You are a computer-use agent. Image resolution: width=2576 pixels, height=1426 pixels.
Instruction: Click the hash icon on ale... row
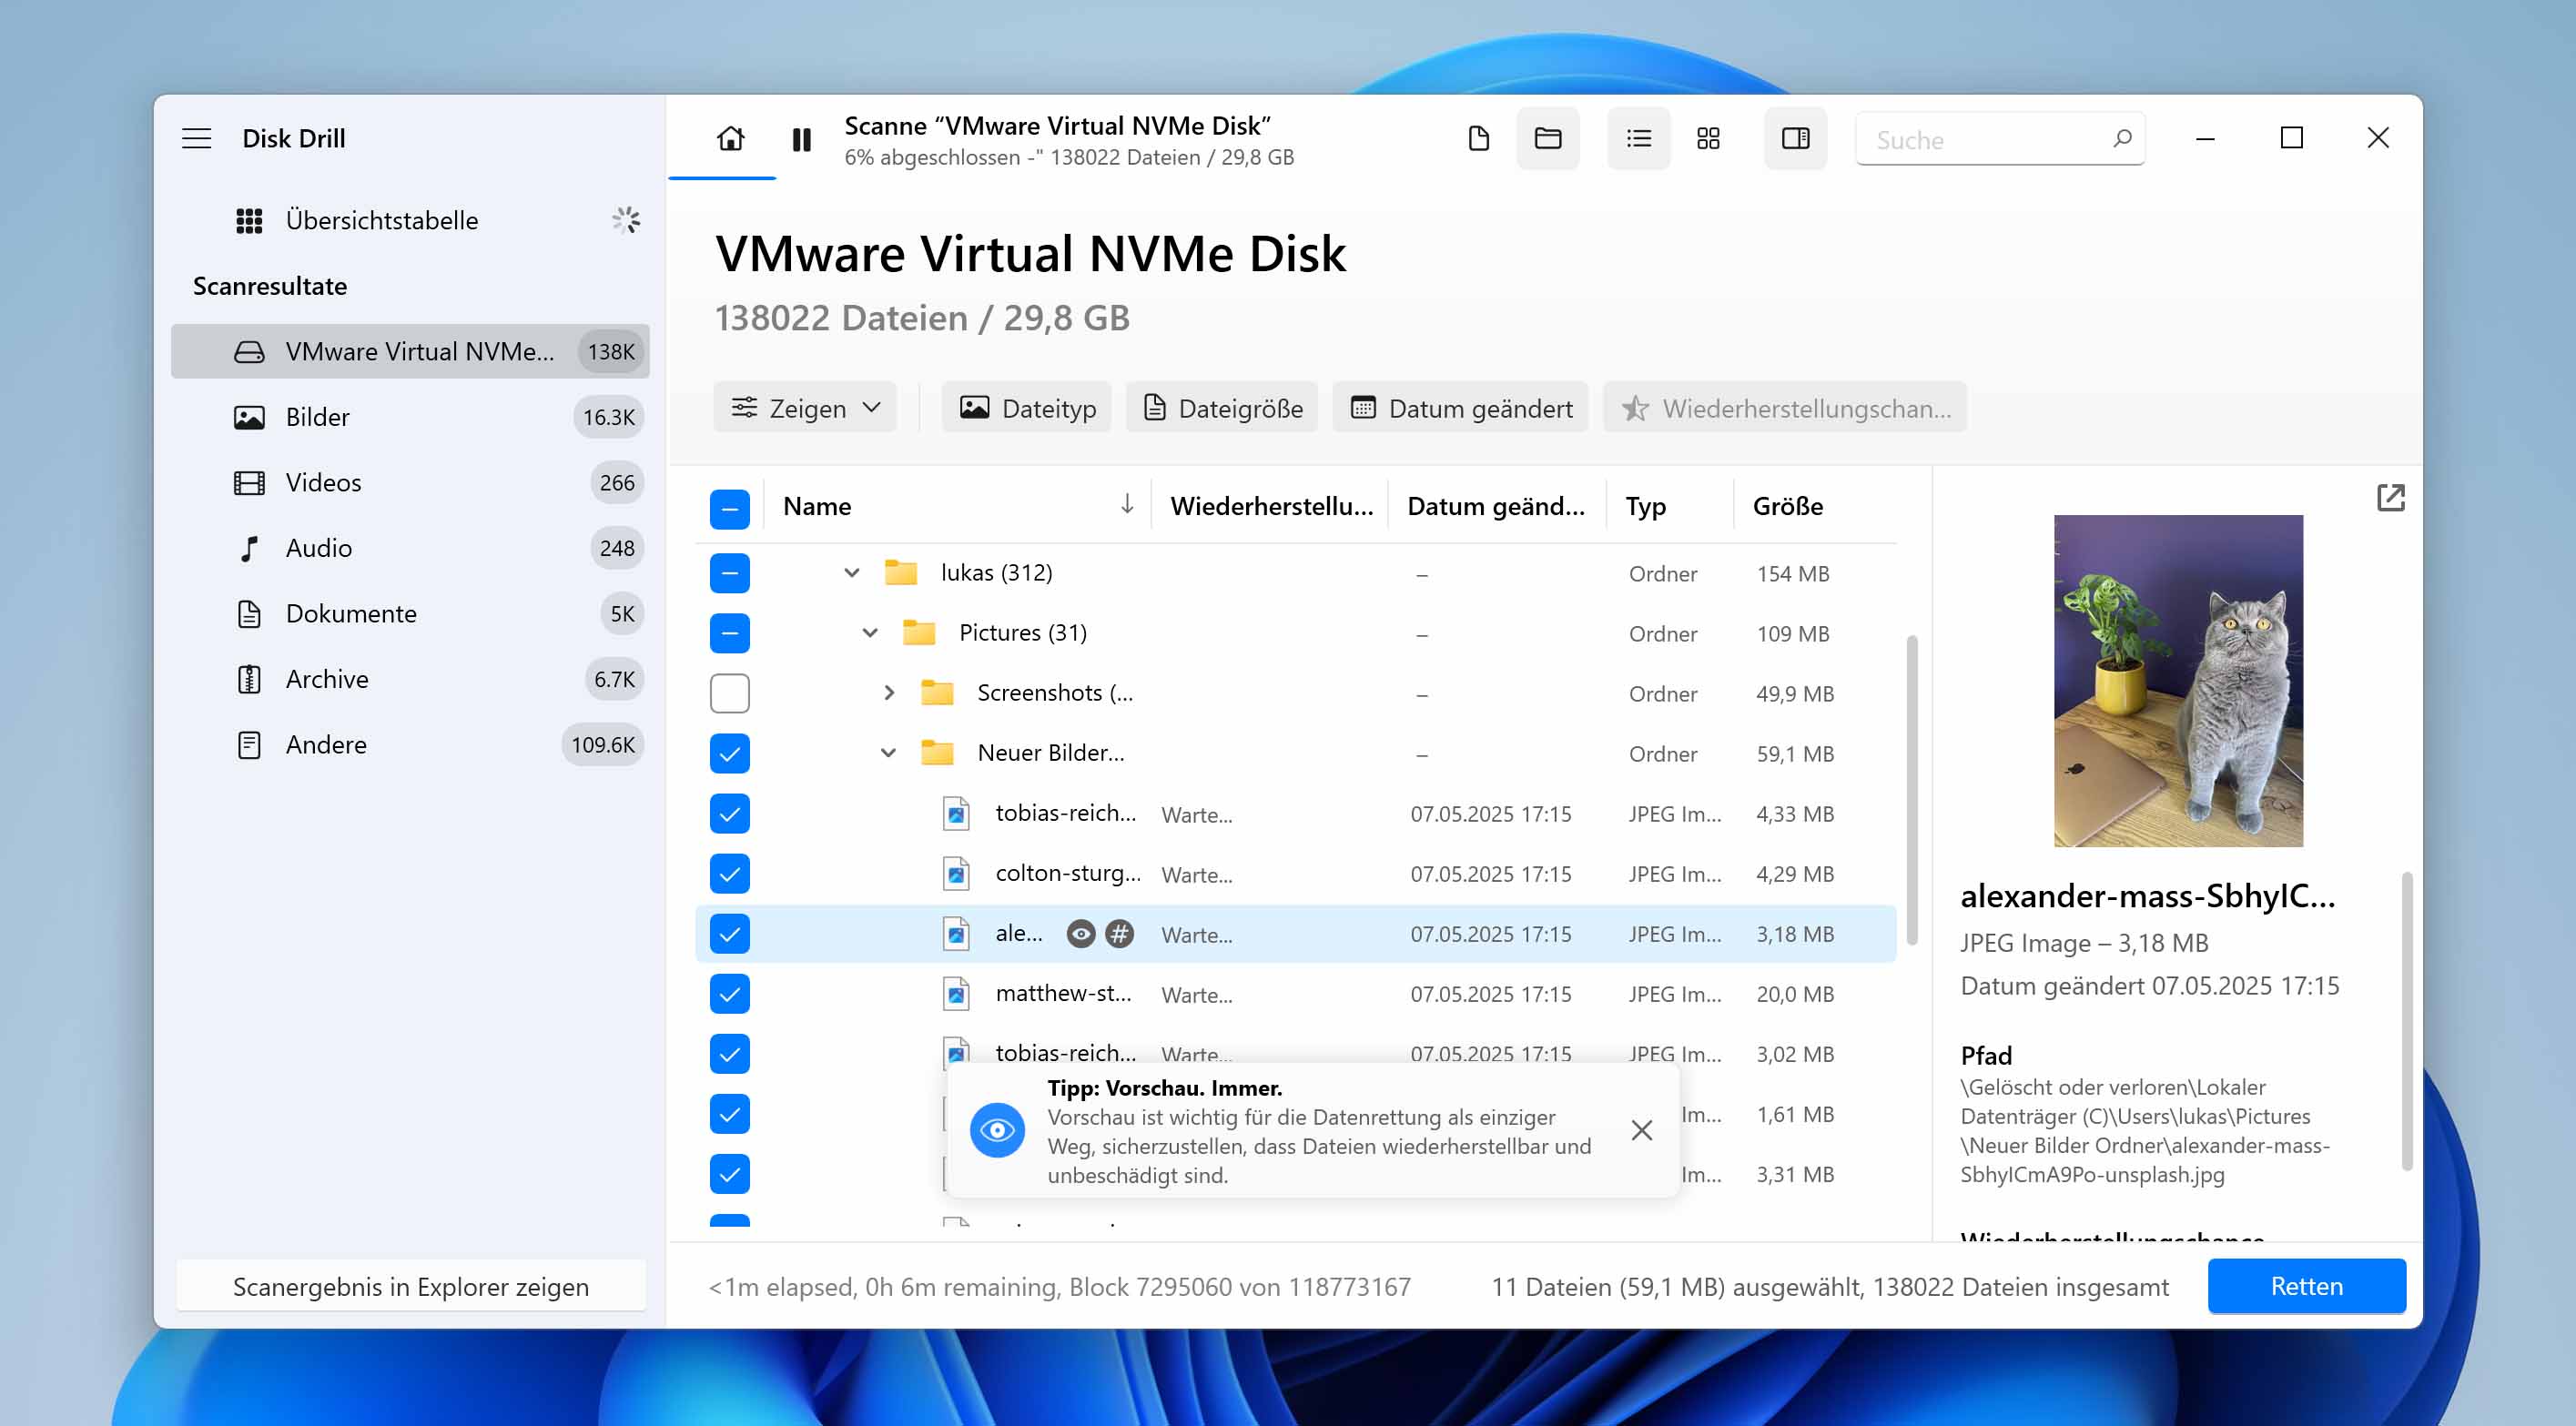(1119, 933)
